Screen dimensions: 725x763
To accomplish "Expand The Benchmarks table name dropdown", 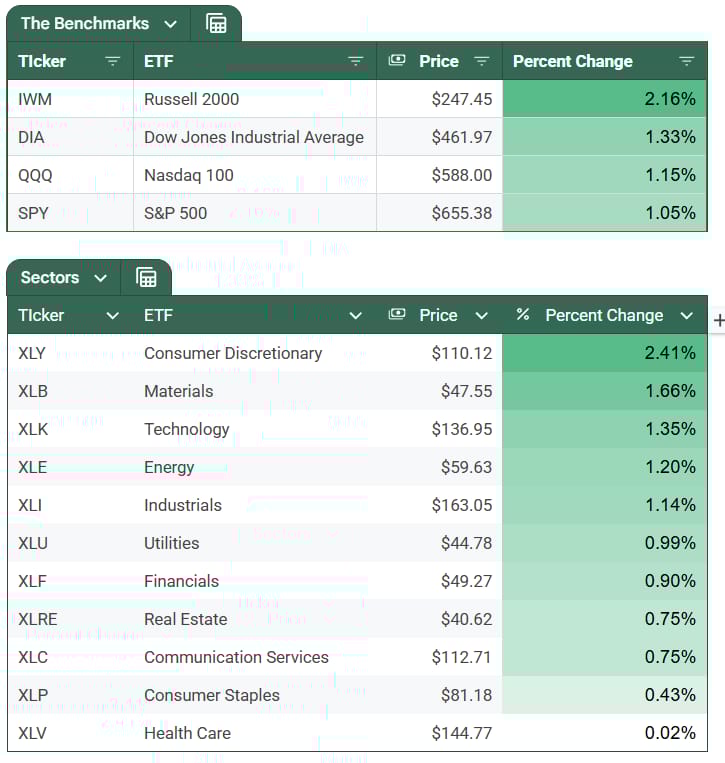I will (x=171, y=24).
